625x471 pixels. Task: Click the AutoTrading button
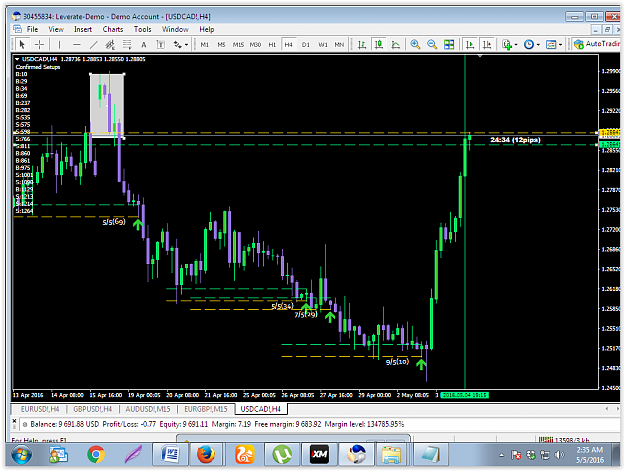597,44
